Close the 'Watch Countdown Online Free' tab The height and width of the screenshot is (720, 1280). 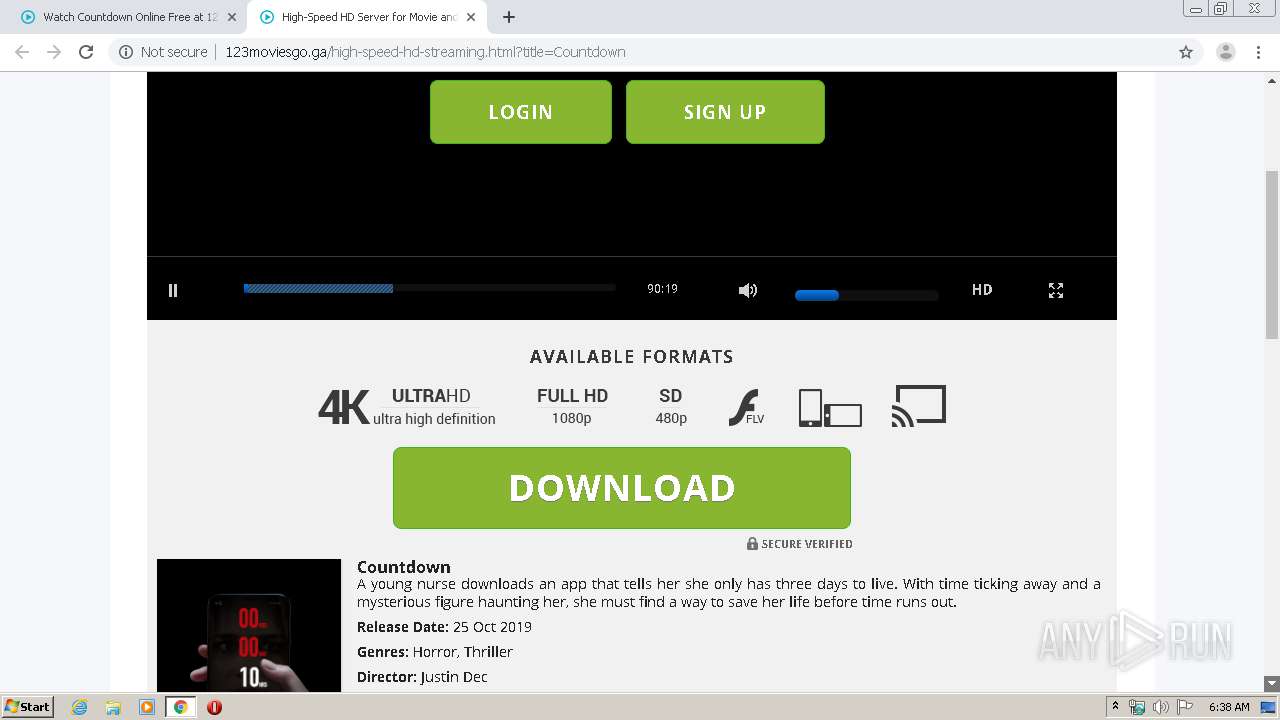click(232, 17)
